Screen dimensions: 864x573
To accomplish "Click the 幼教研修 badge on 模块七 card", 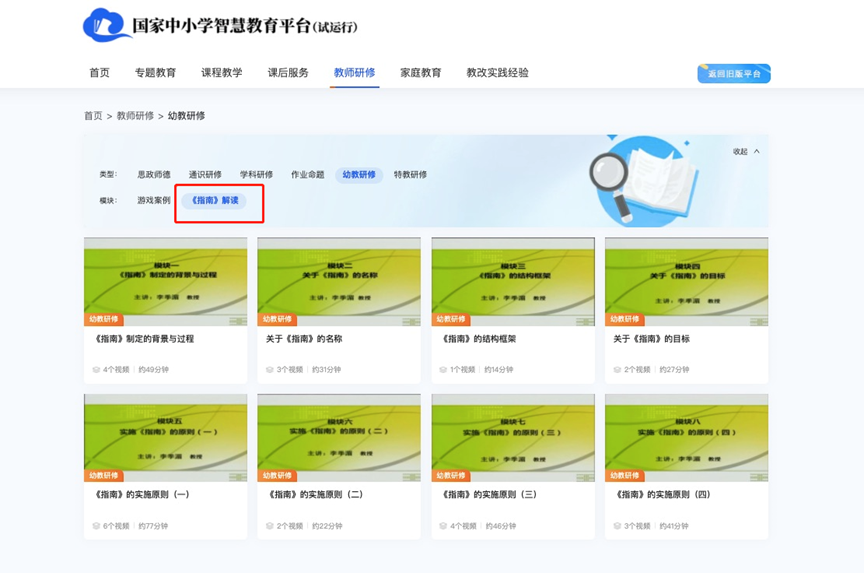I will point(452,475).
